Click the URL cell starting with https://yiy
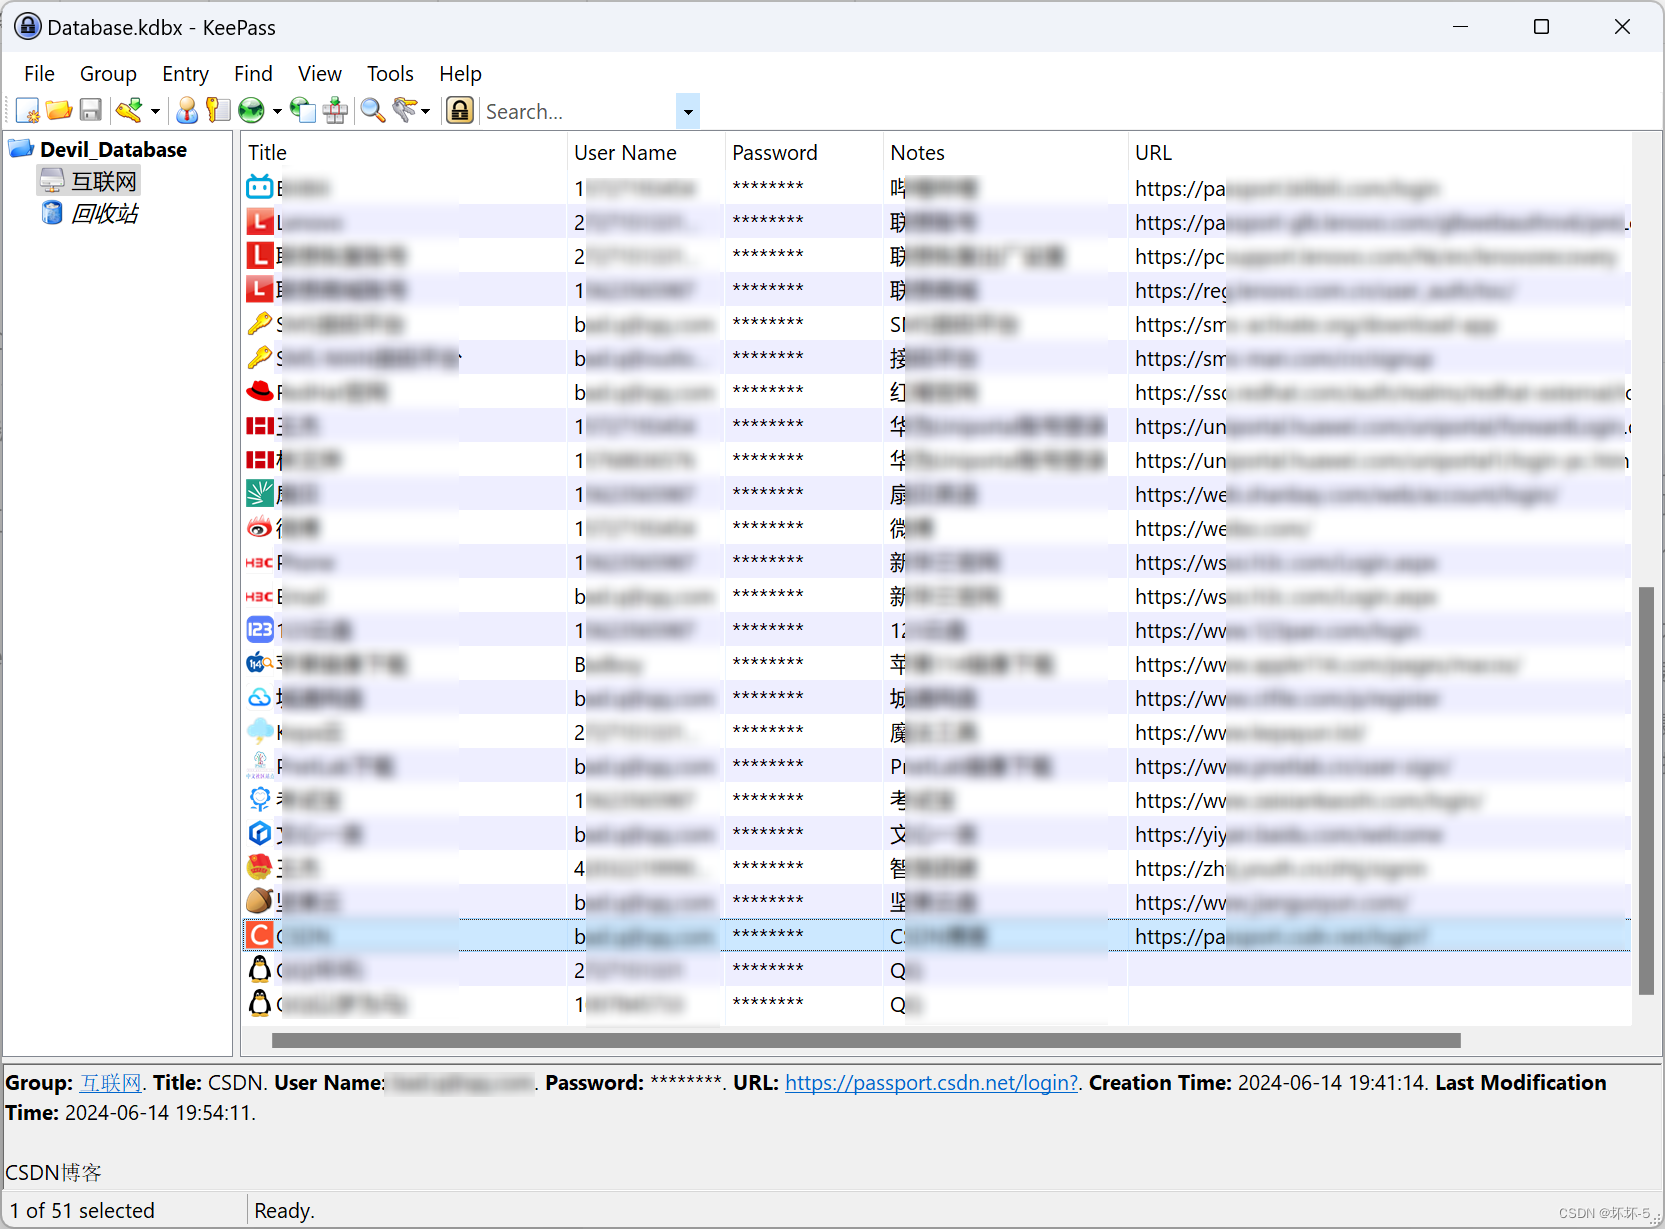1665x1229 pixels. coord(1380,834)
